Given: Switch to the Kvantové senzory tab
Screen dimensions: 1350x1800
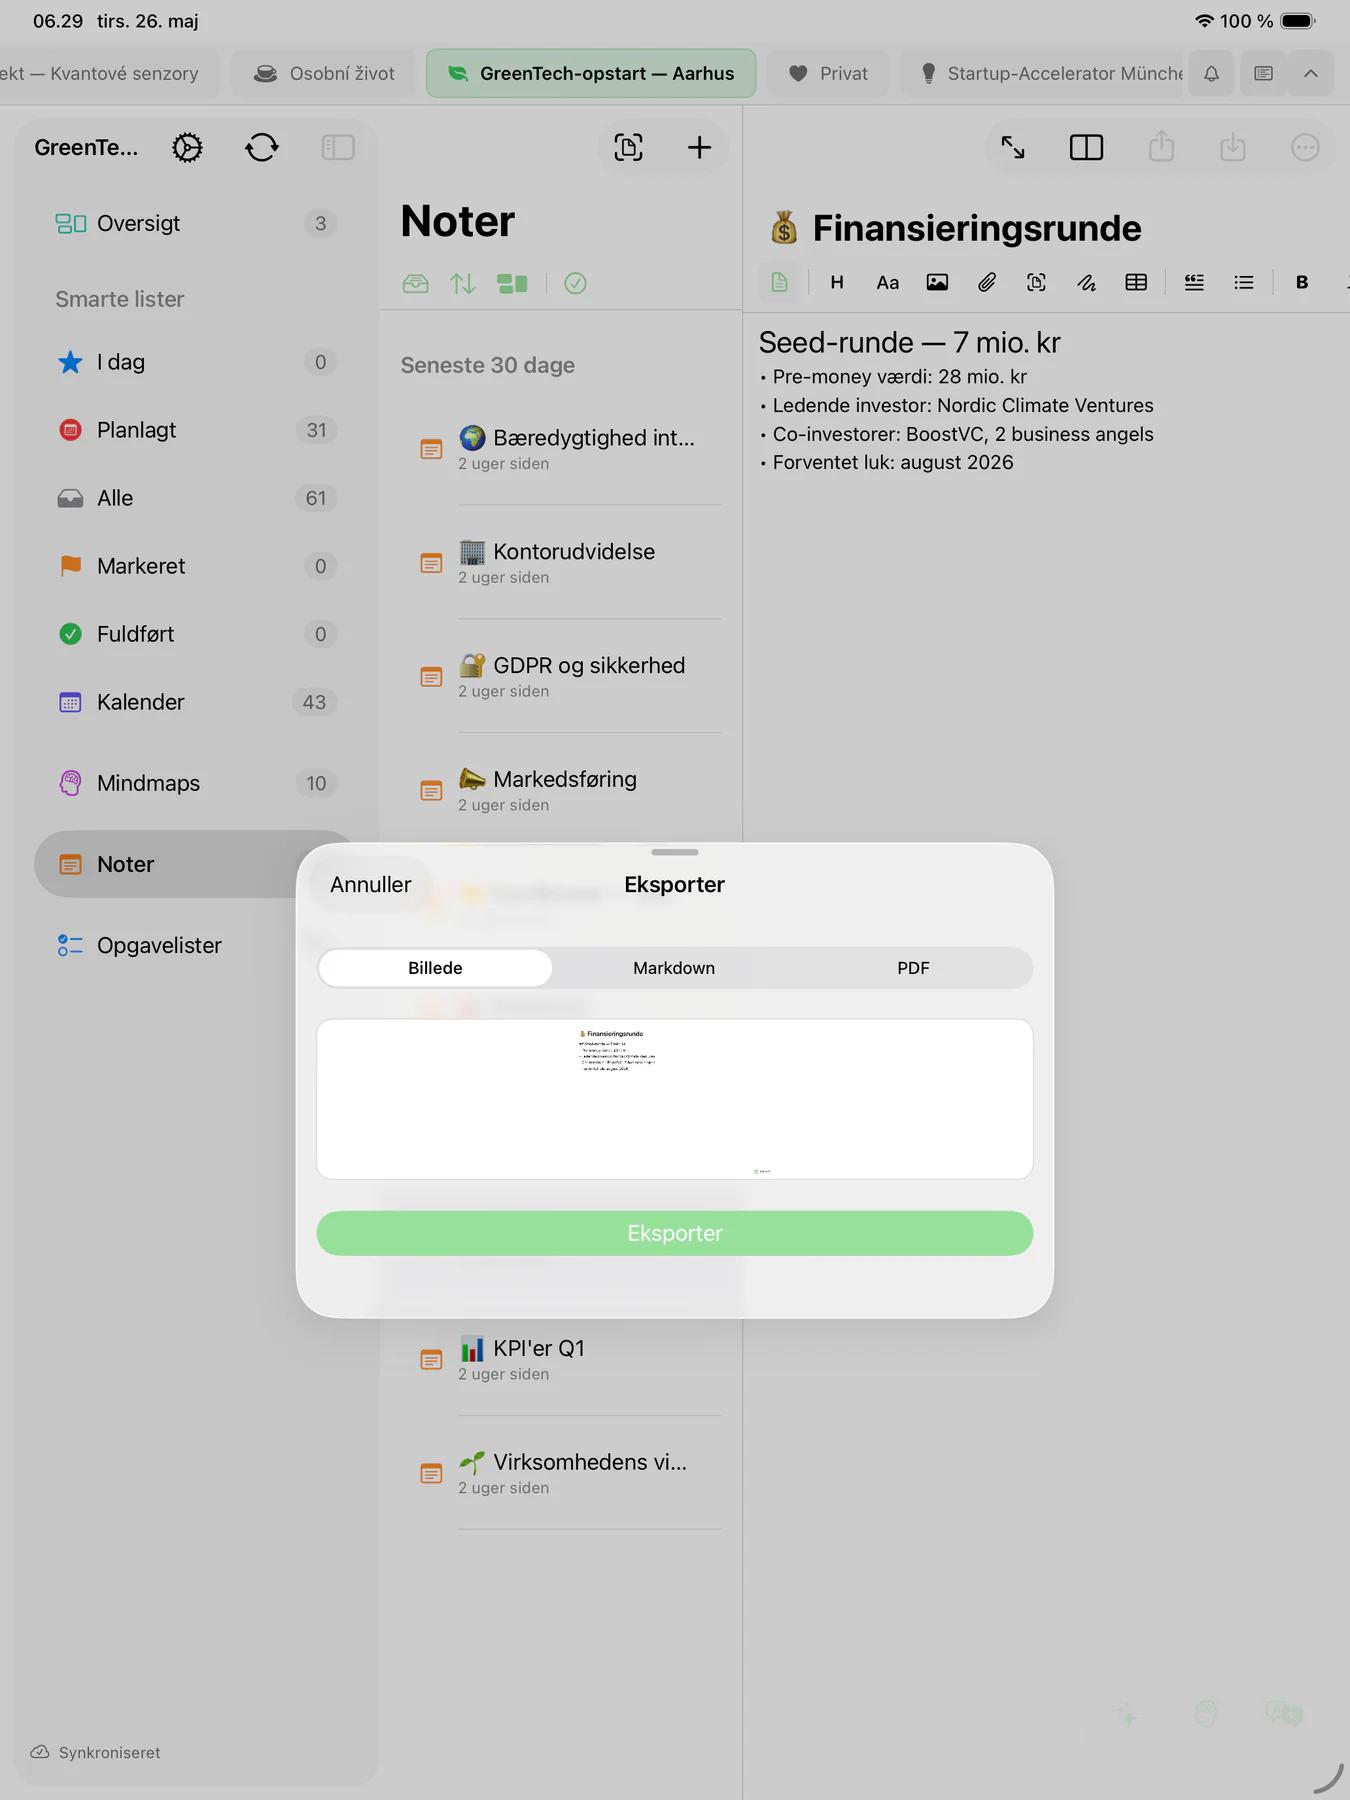Looking at the screenshot, I should pos(109,74).
